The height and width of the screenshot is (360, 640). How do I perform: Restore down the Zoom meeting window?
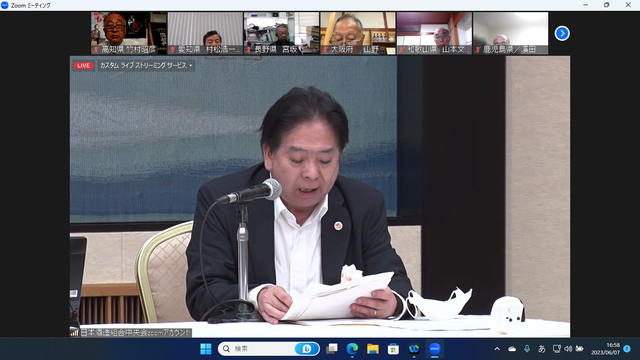(x=607, y=5)
